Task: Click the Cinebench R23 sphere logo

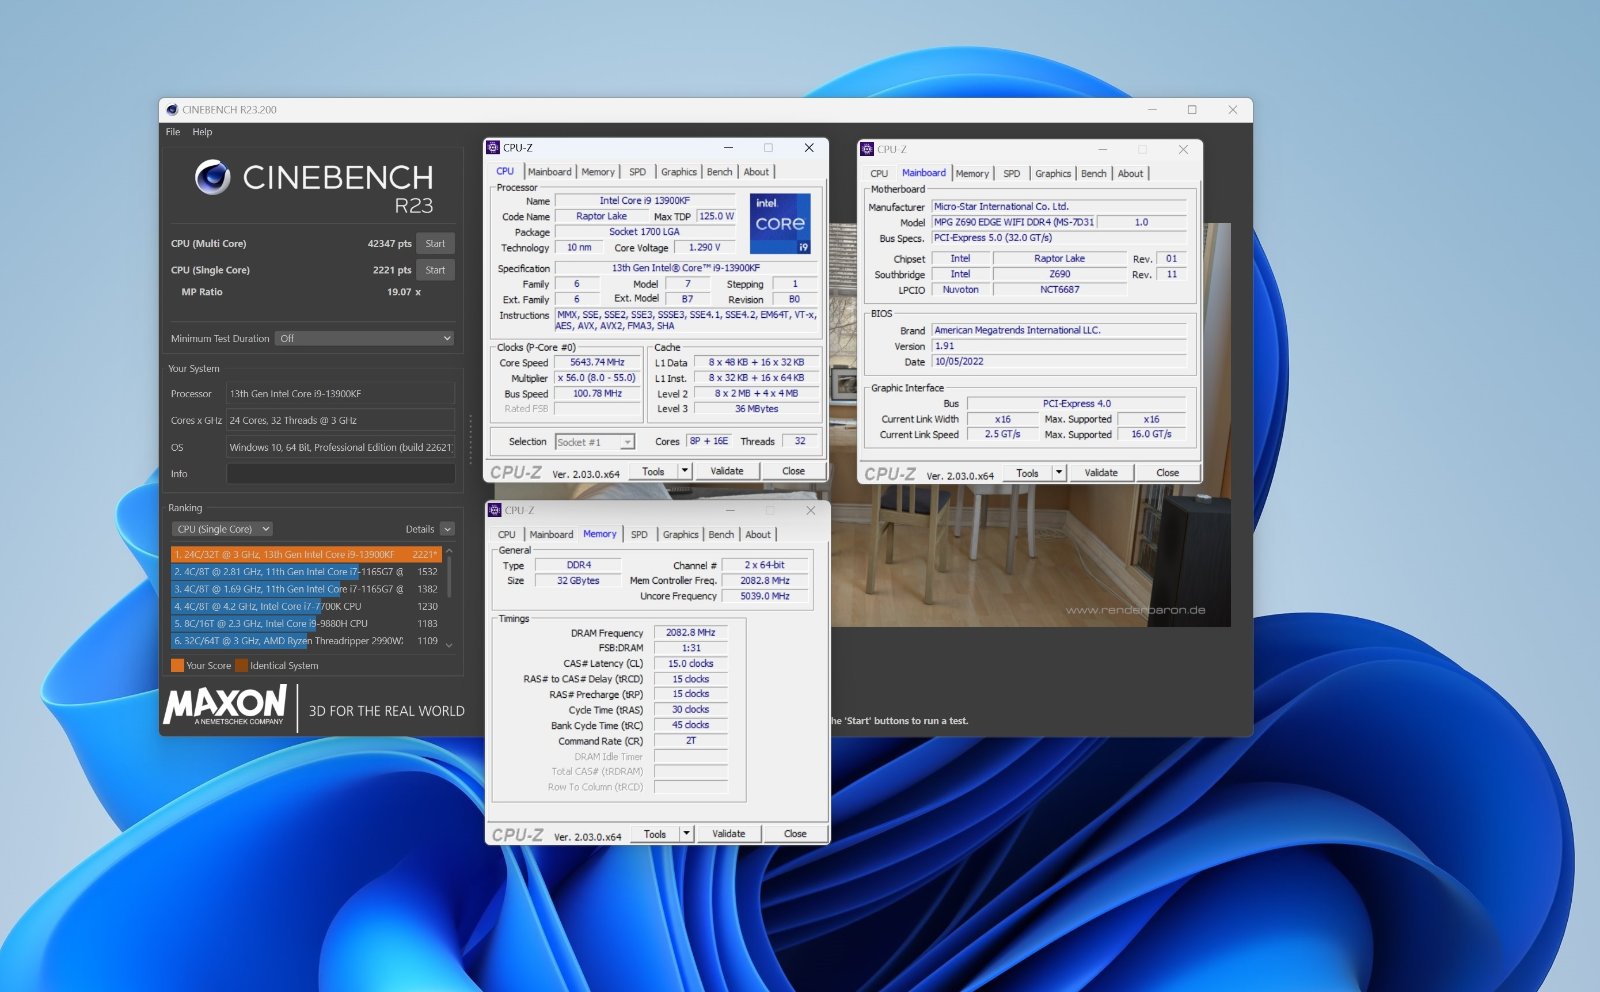Action: click(212, 177)
